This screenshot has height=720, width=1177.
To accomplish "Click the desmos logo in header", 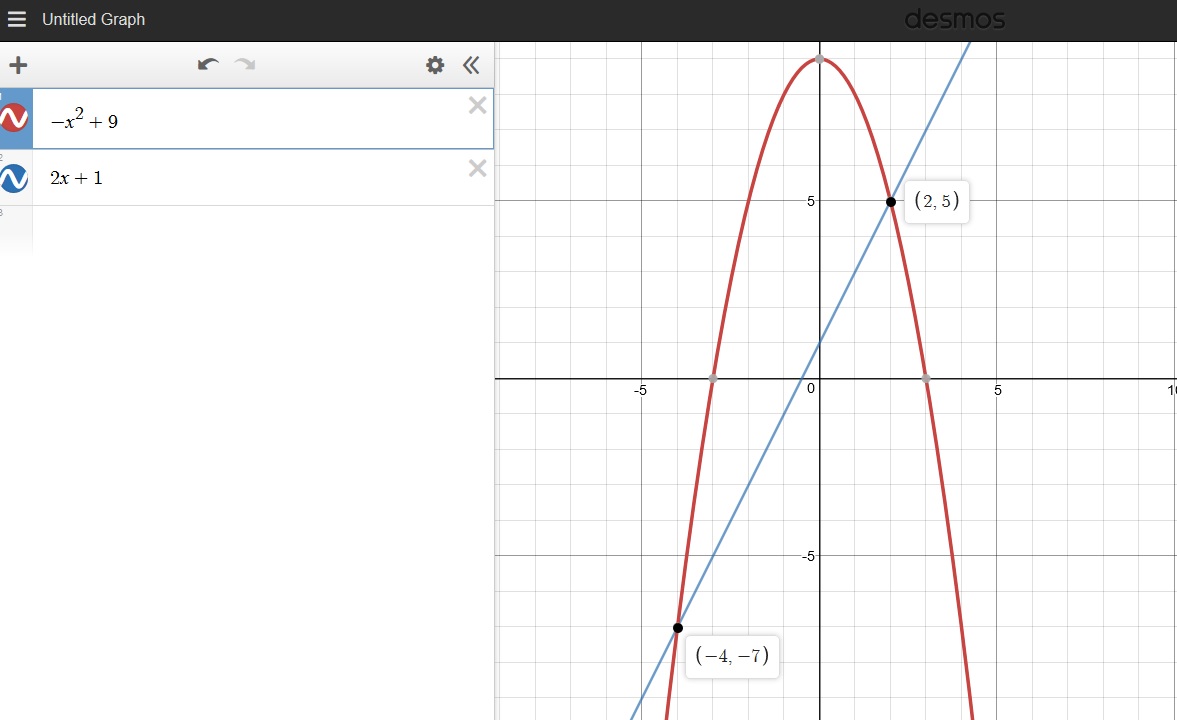I will (954, 20).
